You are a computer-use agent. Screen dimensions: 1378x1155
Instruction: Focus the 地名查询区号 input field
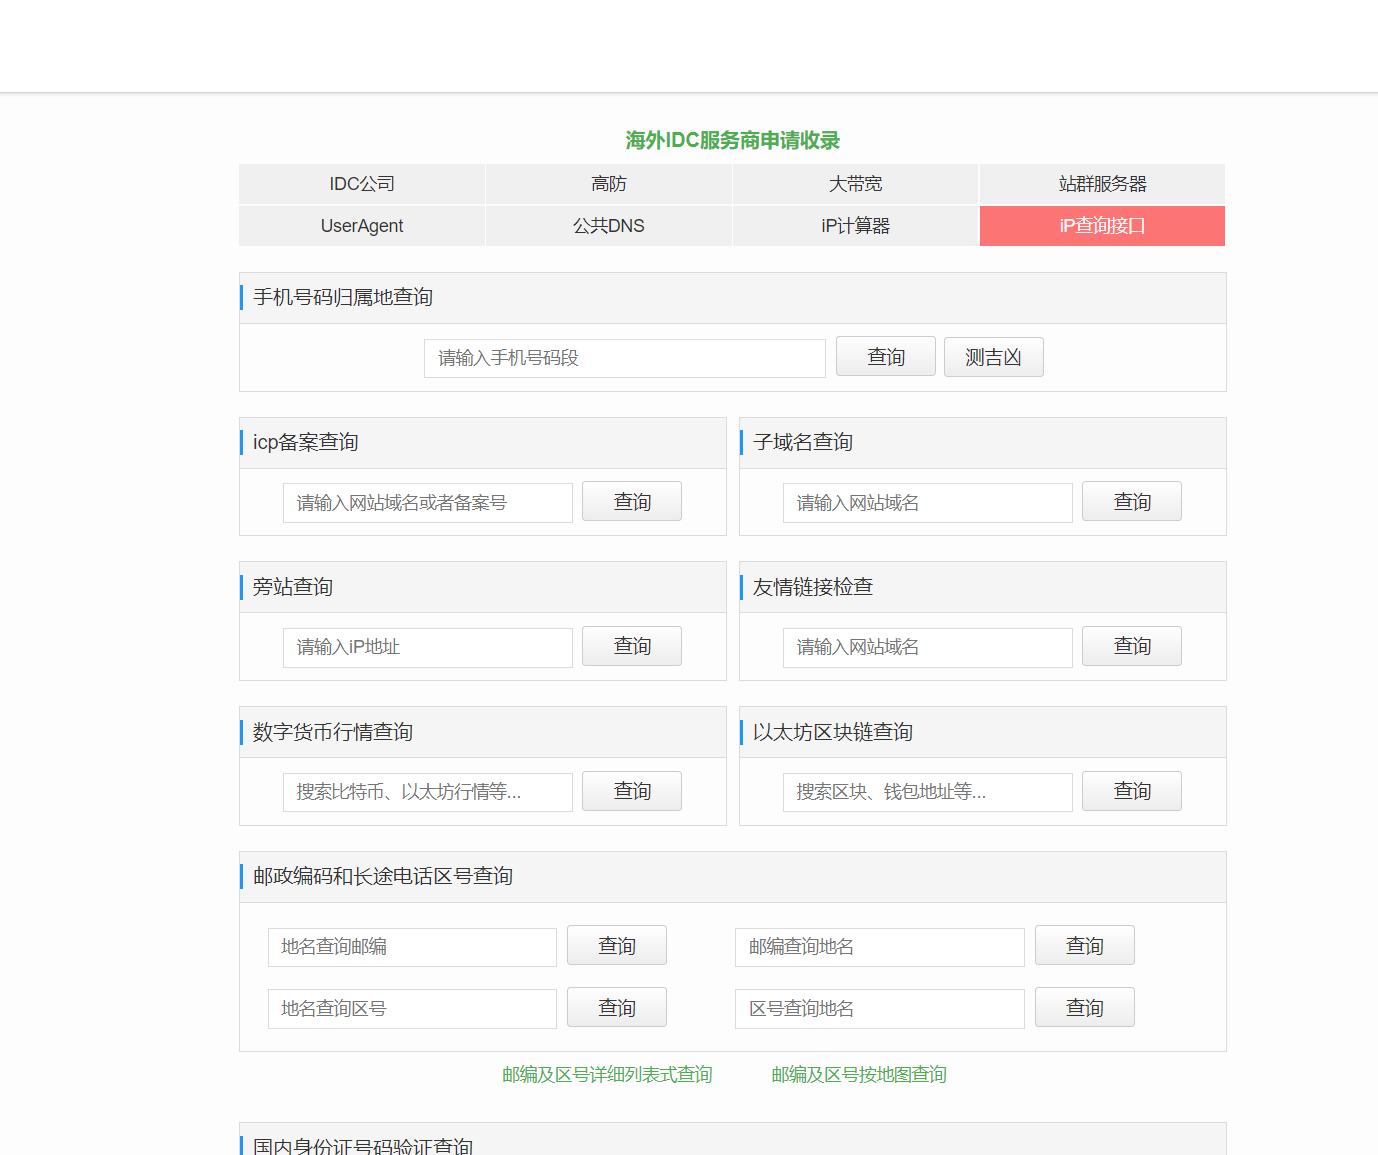pos(412,1009)
